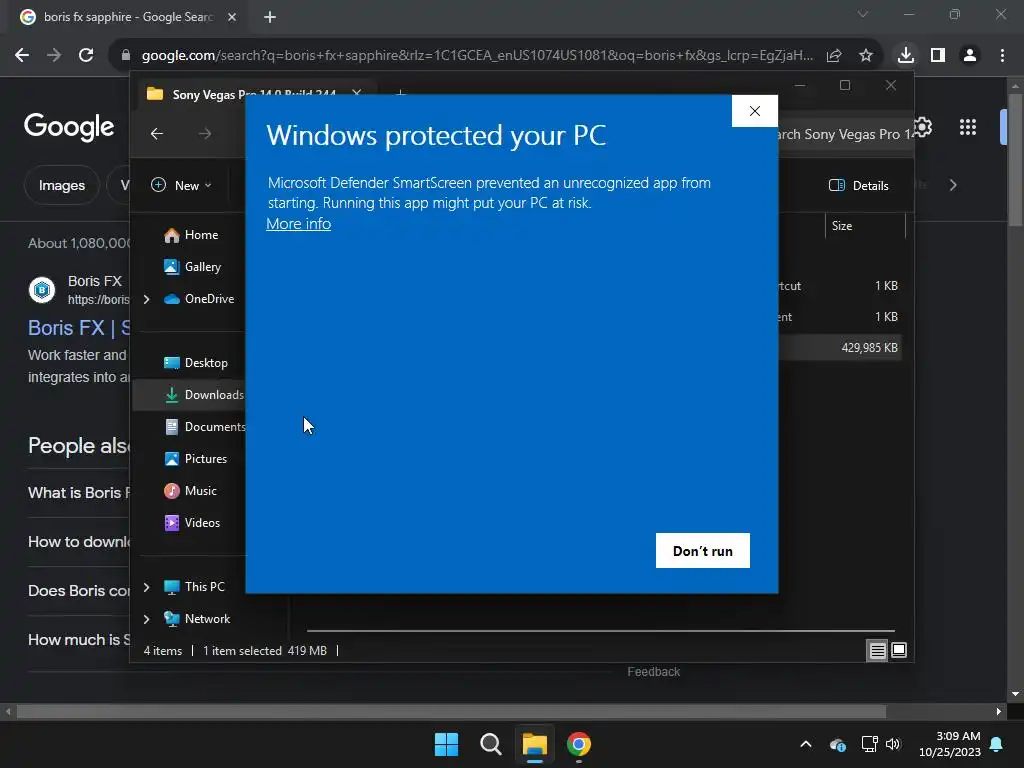This screenshot has height=768, width=1024.
Task: Open the Chrome profile icon
Action: tap(970, 56)
